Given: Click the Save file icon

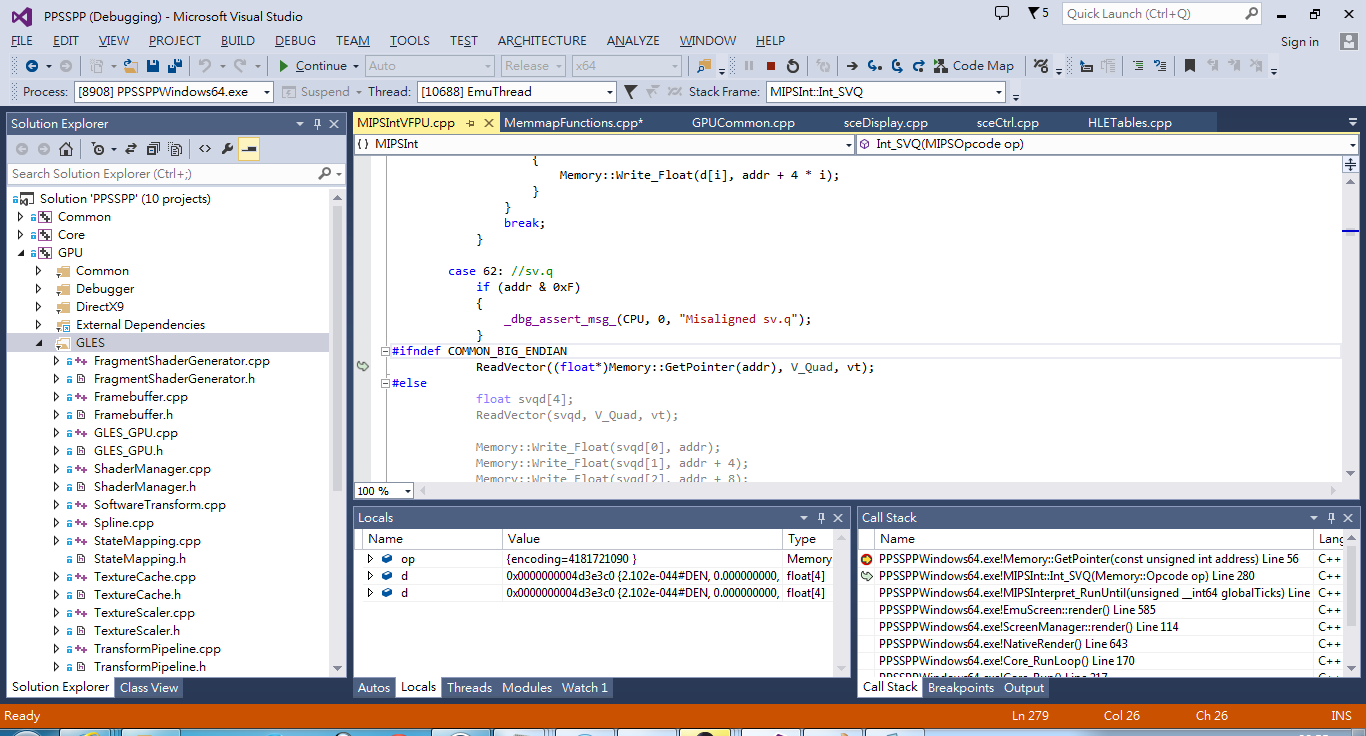Looking at the screenshot, I should 153,66.
